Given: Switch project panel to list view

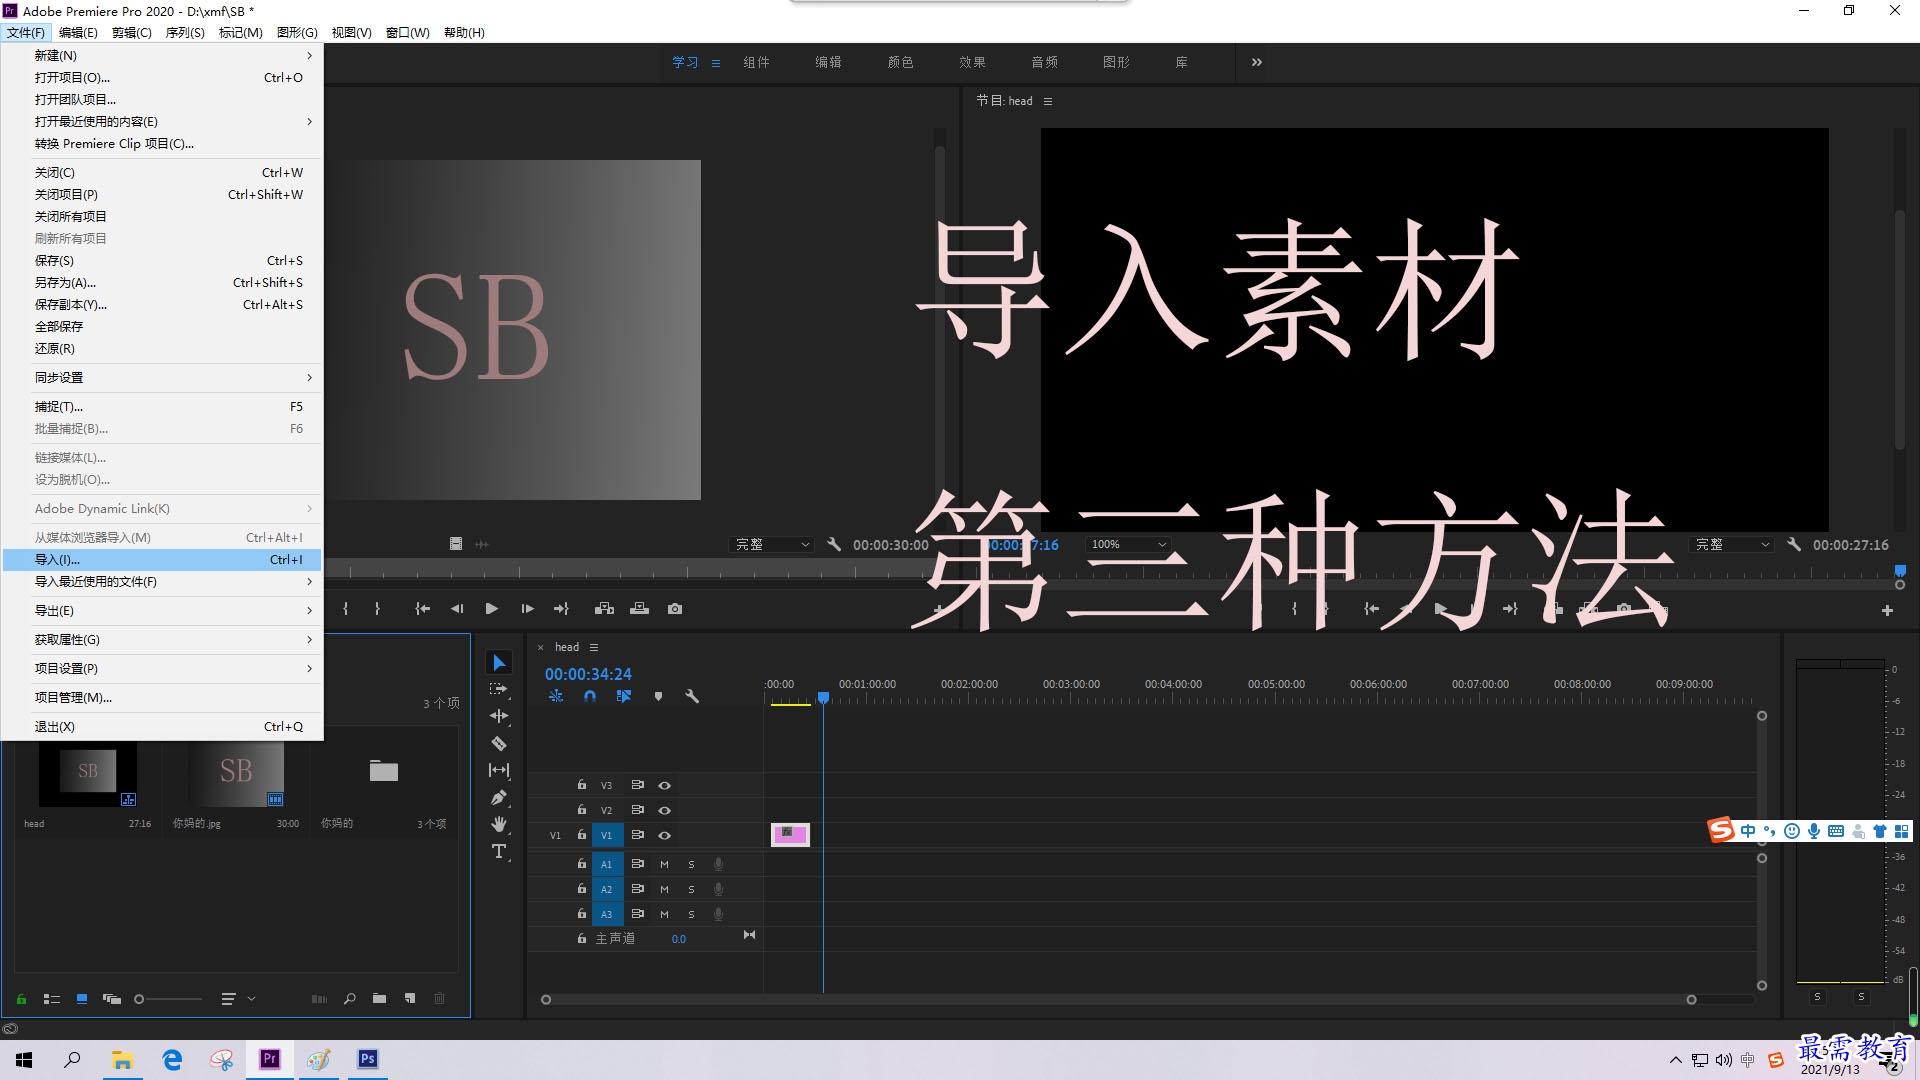Looking at the screenshot, I should [x=52, y=998].
